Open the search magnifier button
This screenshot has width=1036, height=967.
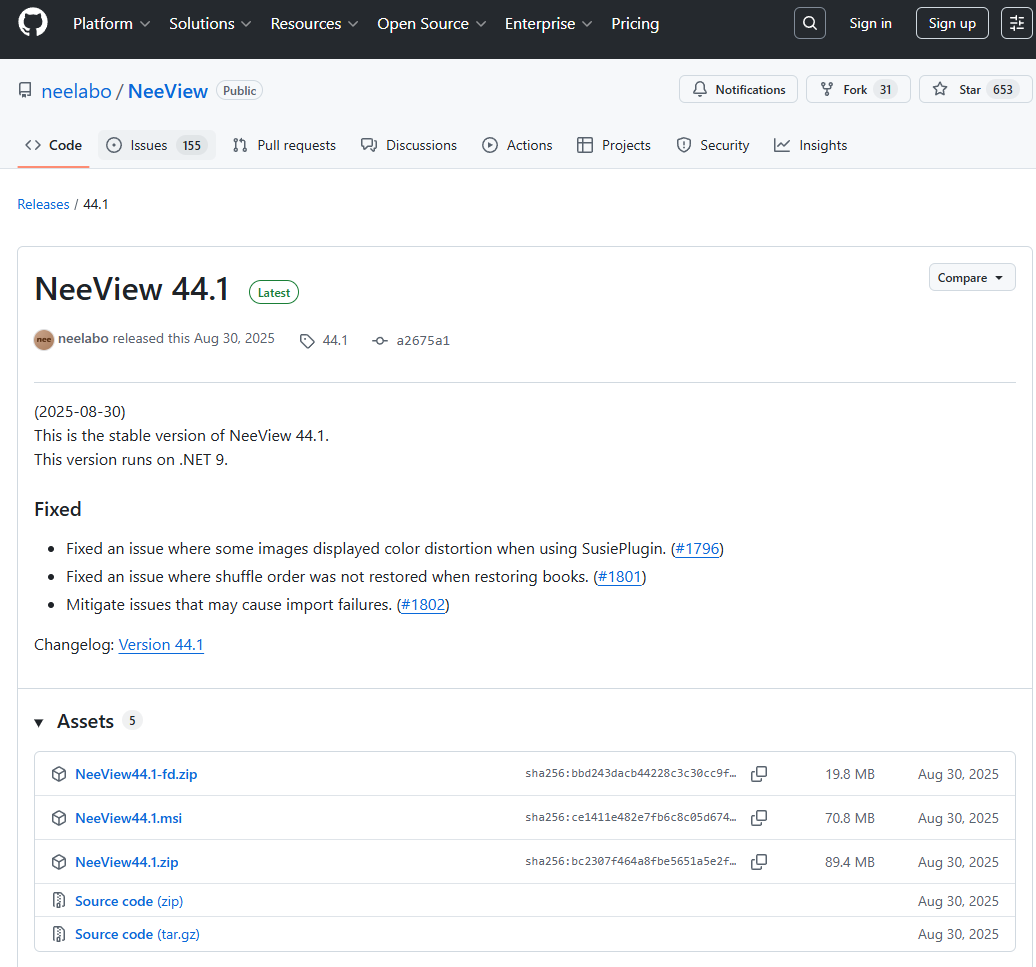[x=810, y=23]
